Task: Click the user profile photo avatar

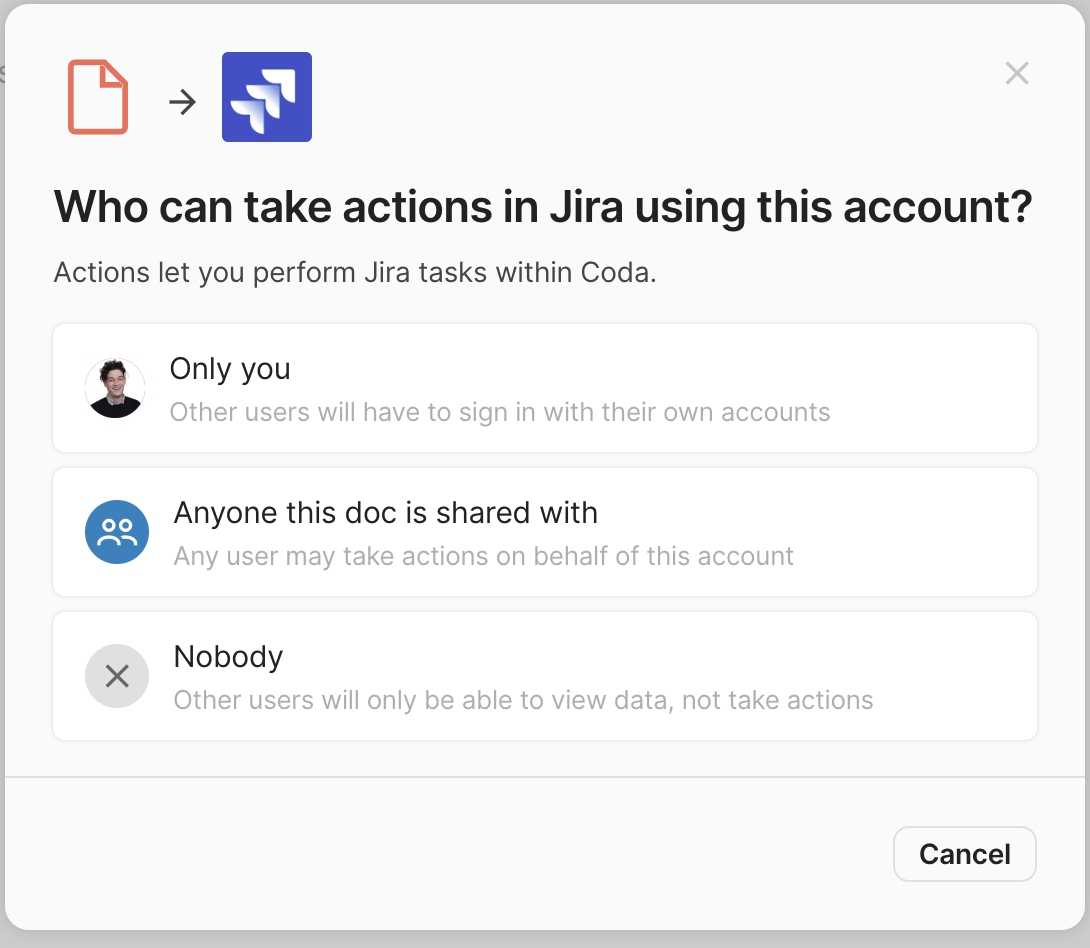Action: coord(115,388)
